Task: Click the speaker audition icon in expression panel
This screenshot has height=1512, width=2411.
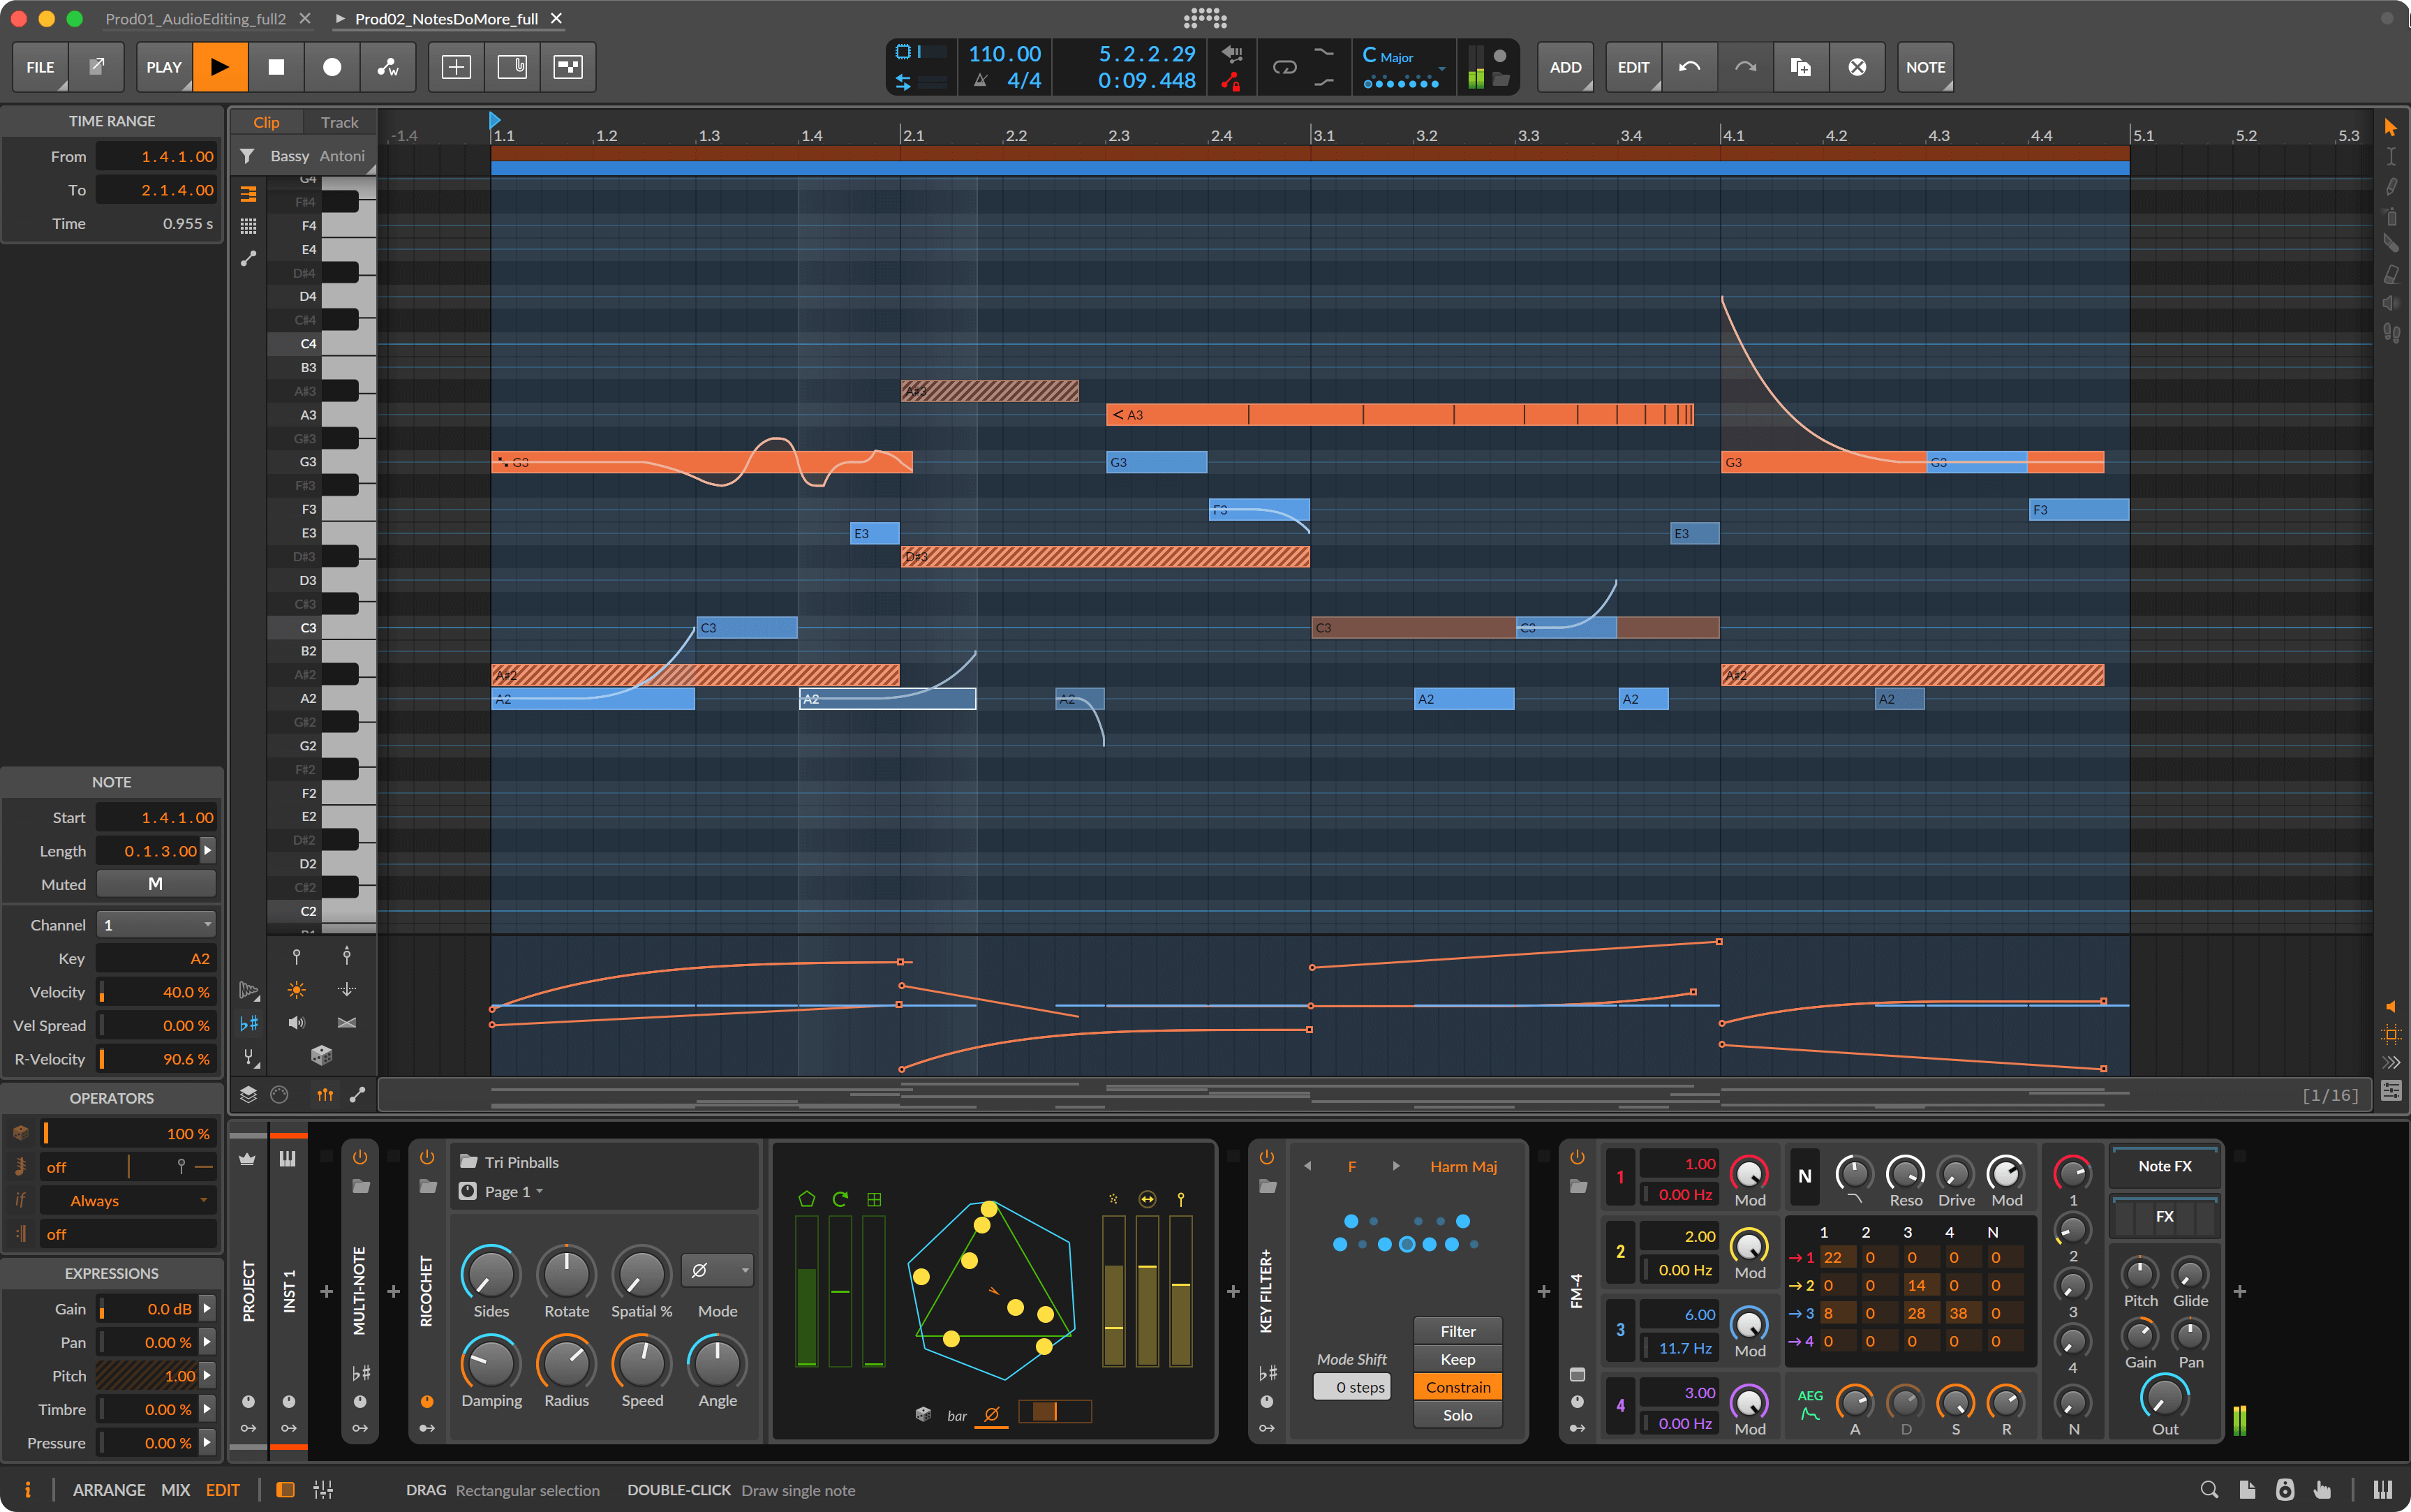Action: (x=296, y=1022)
